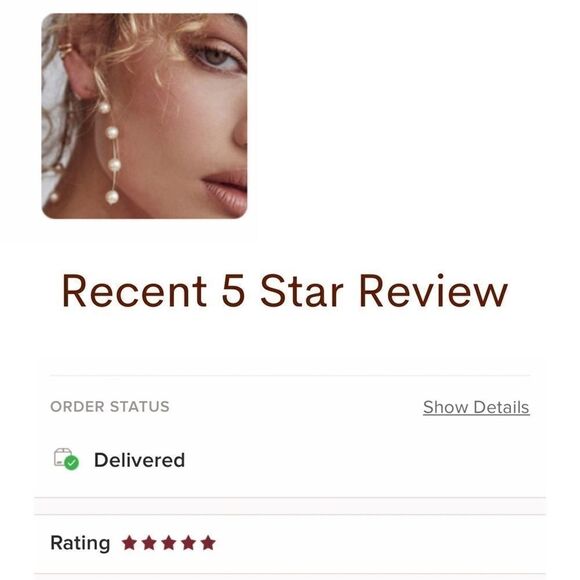The height and width of the screenshot is (580, 580).
Task: Click the model's eye in photo
Action: (218, 57)
